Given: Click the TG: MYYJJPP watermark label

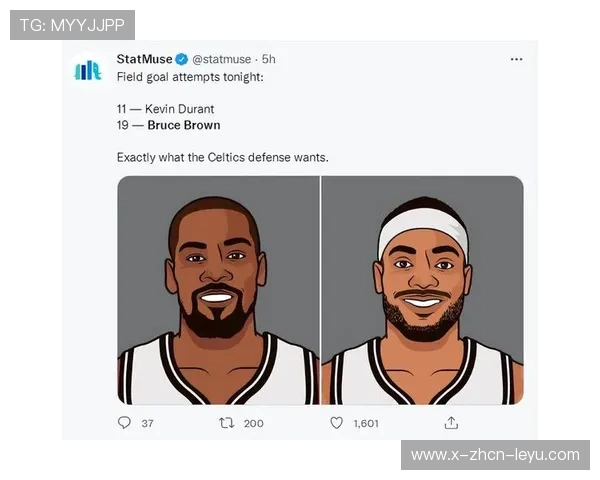Looking at the screenshot, I should point(72,25).
